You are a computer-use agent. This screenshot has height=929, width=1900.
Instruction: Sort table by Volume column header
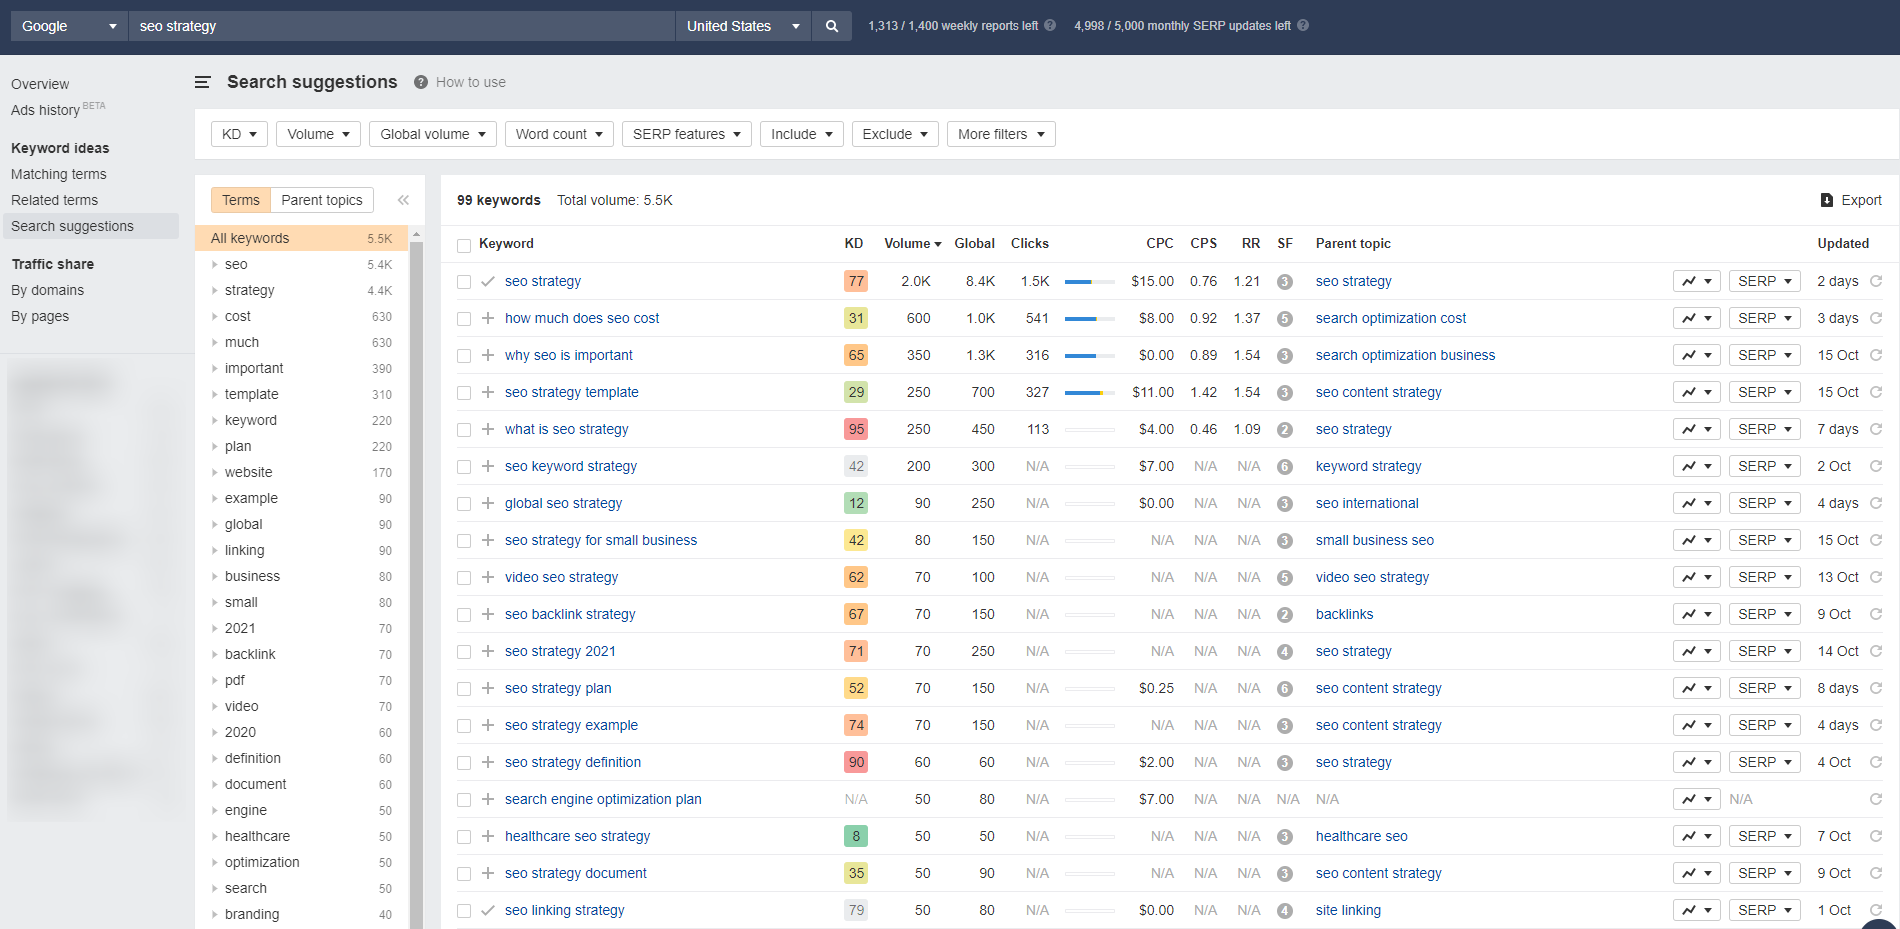pos(912,243)
